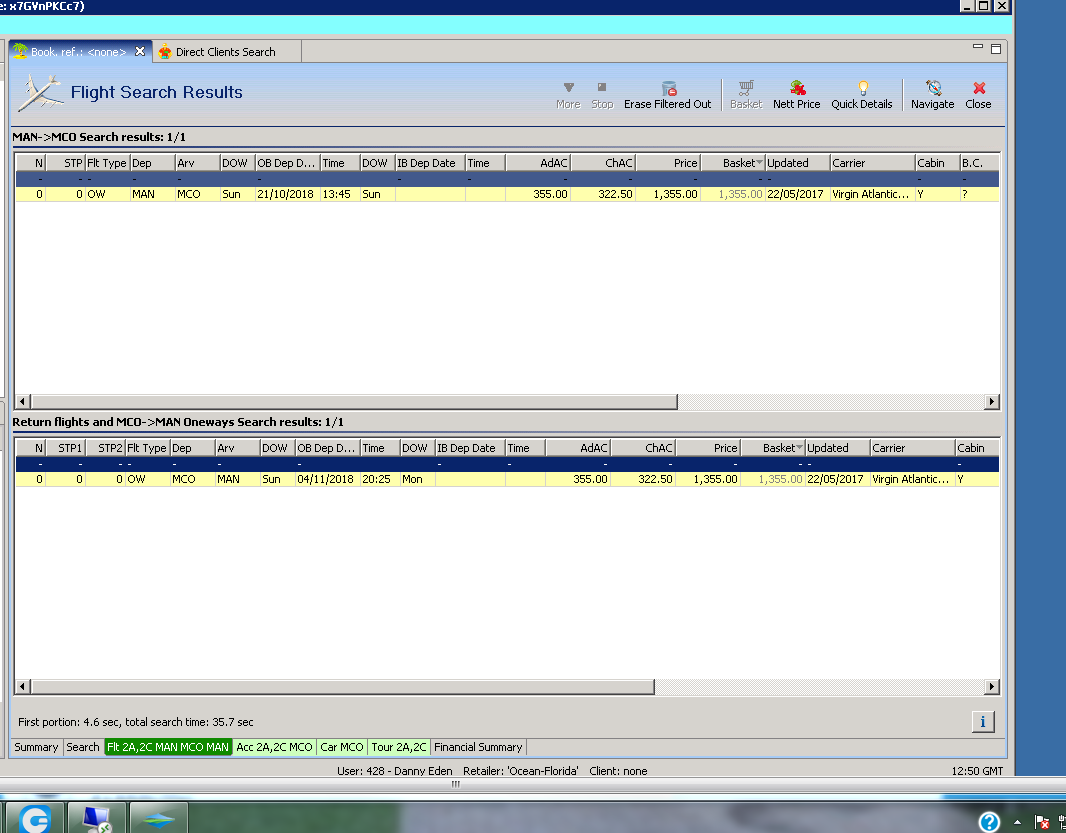1066x833 pixels.
Task: Click the Stop search icon
Action: [602, 87]
